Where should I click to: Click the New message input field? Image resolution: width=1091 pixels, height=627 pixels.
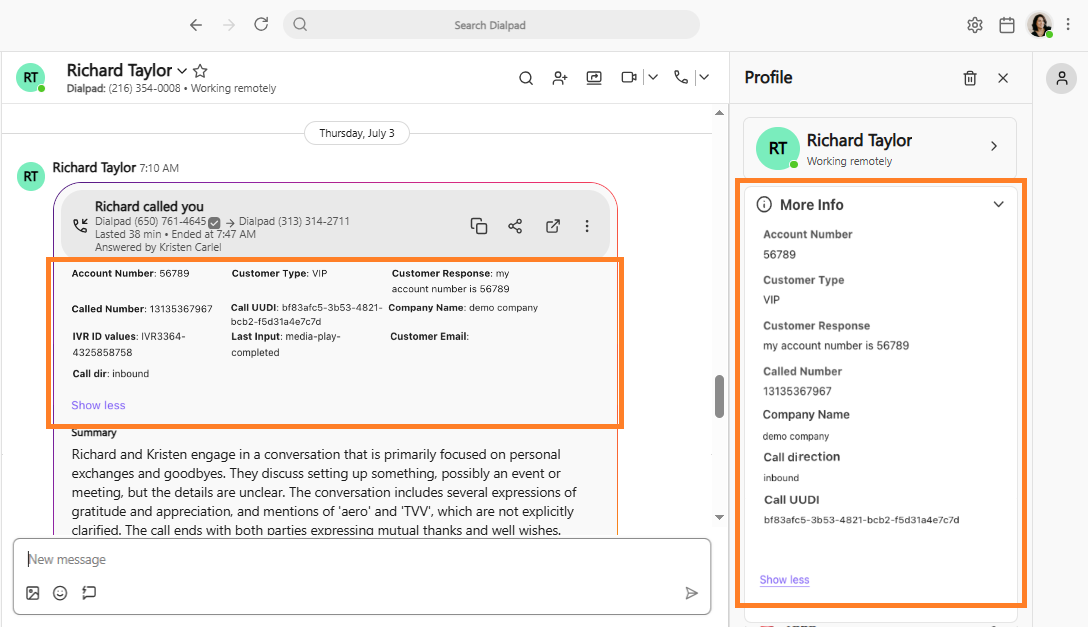(x=362, y=559)
